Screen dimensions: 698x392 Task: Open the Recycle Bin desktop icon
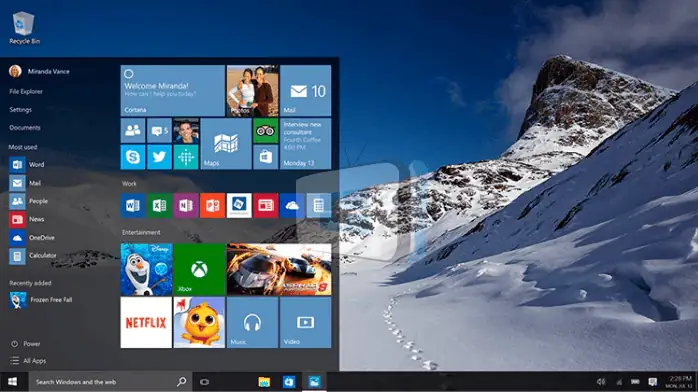24,28
